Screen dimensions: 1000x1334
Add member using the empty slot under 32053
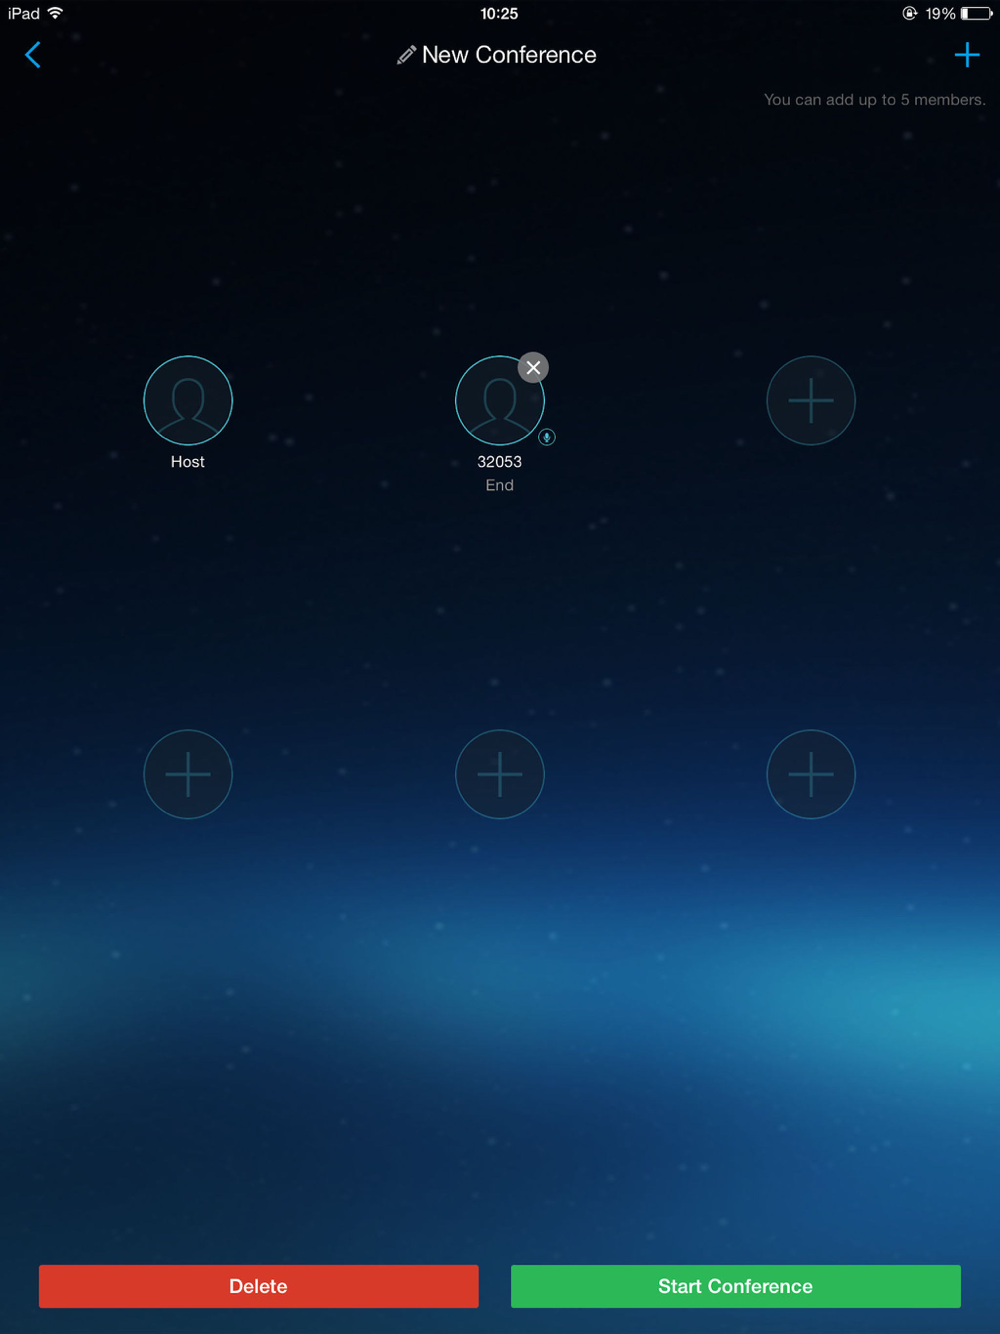pyautogui.click(x=500, y=774)
